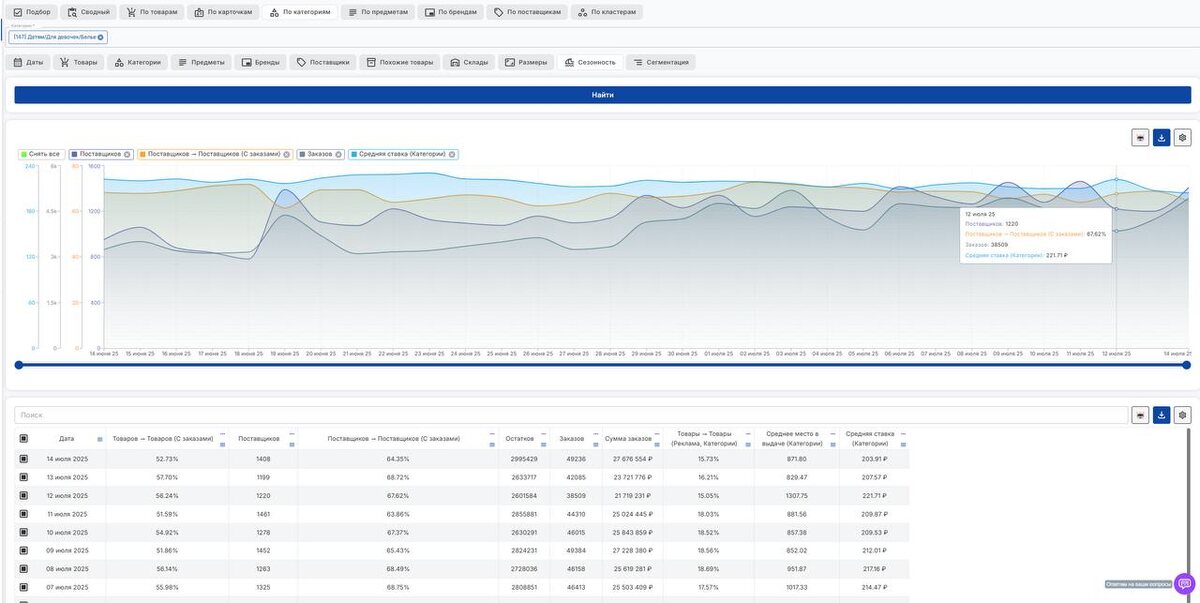Viewport: 1200px width, 603px height.
Task: Click the Найти button
Action: [x=602, y=95]
